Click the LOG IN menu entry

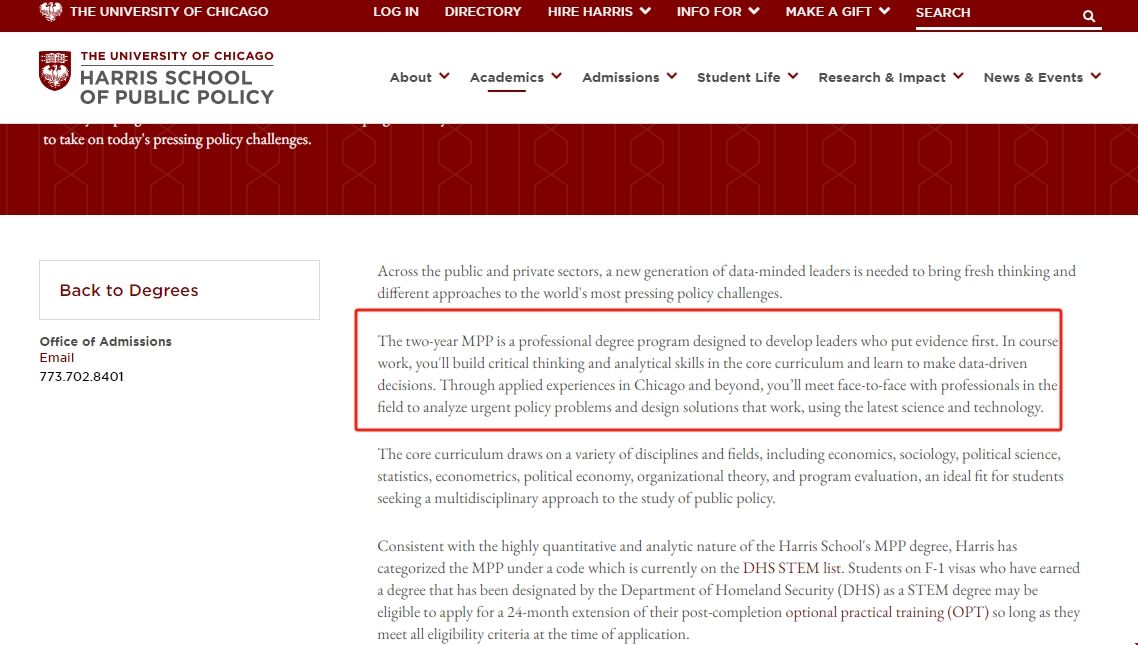[x=395, y=12]
